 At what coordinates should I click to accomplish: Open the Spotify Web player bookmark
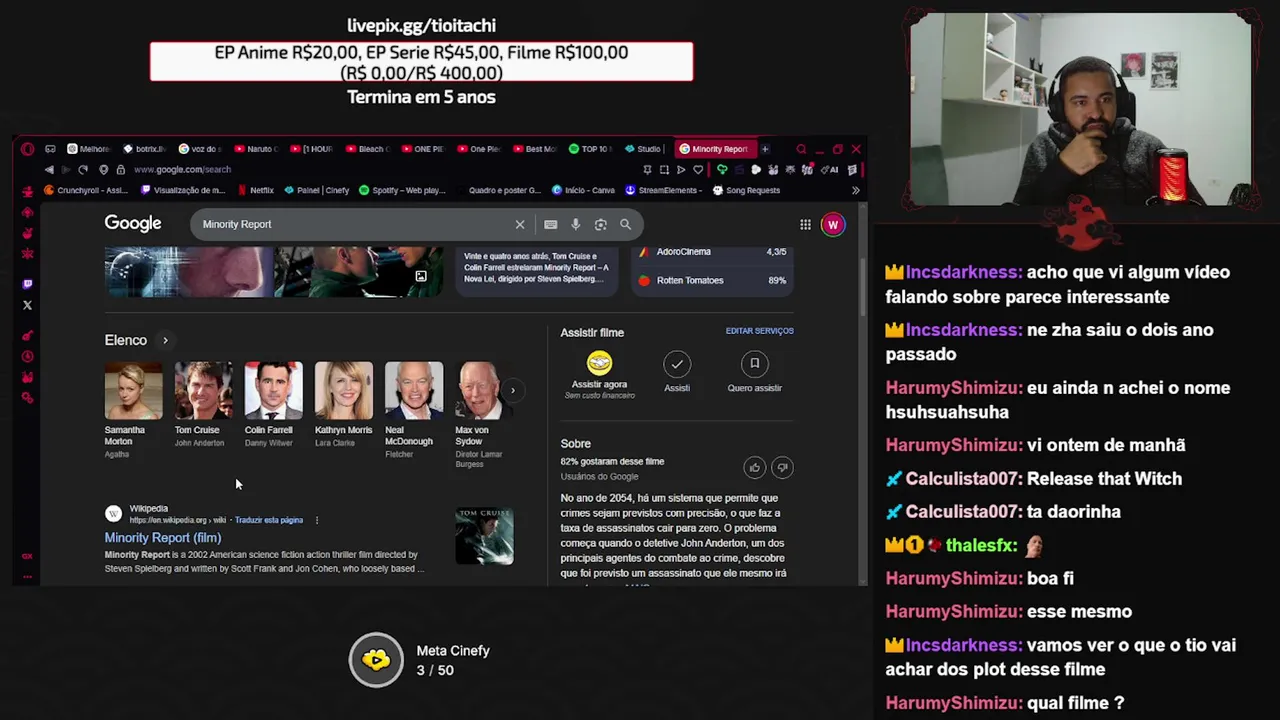coord(402,190)
